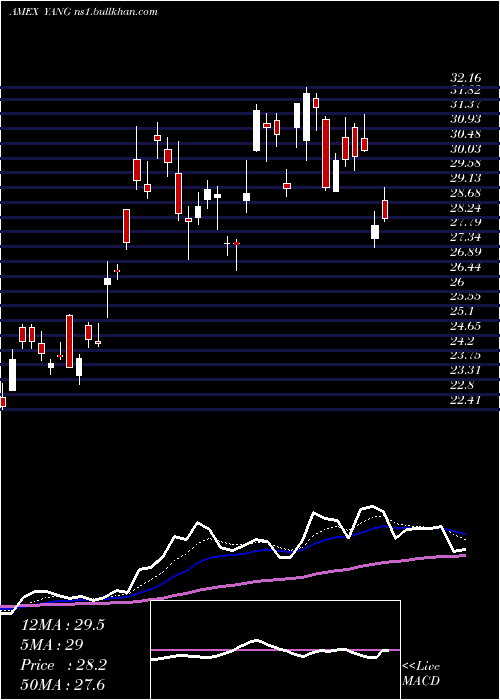Select the 25.55 price level label
The image size is (500, 700).
coord(466,296)
